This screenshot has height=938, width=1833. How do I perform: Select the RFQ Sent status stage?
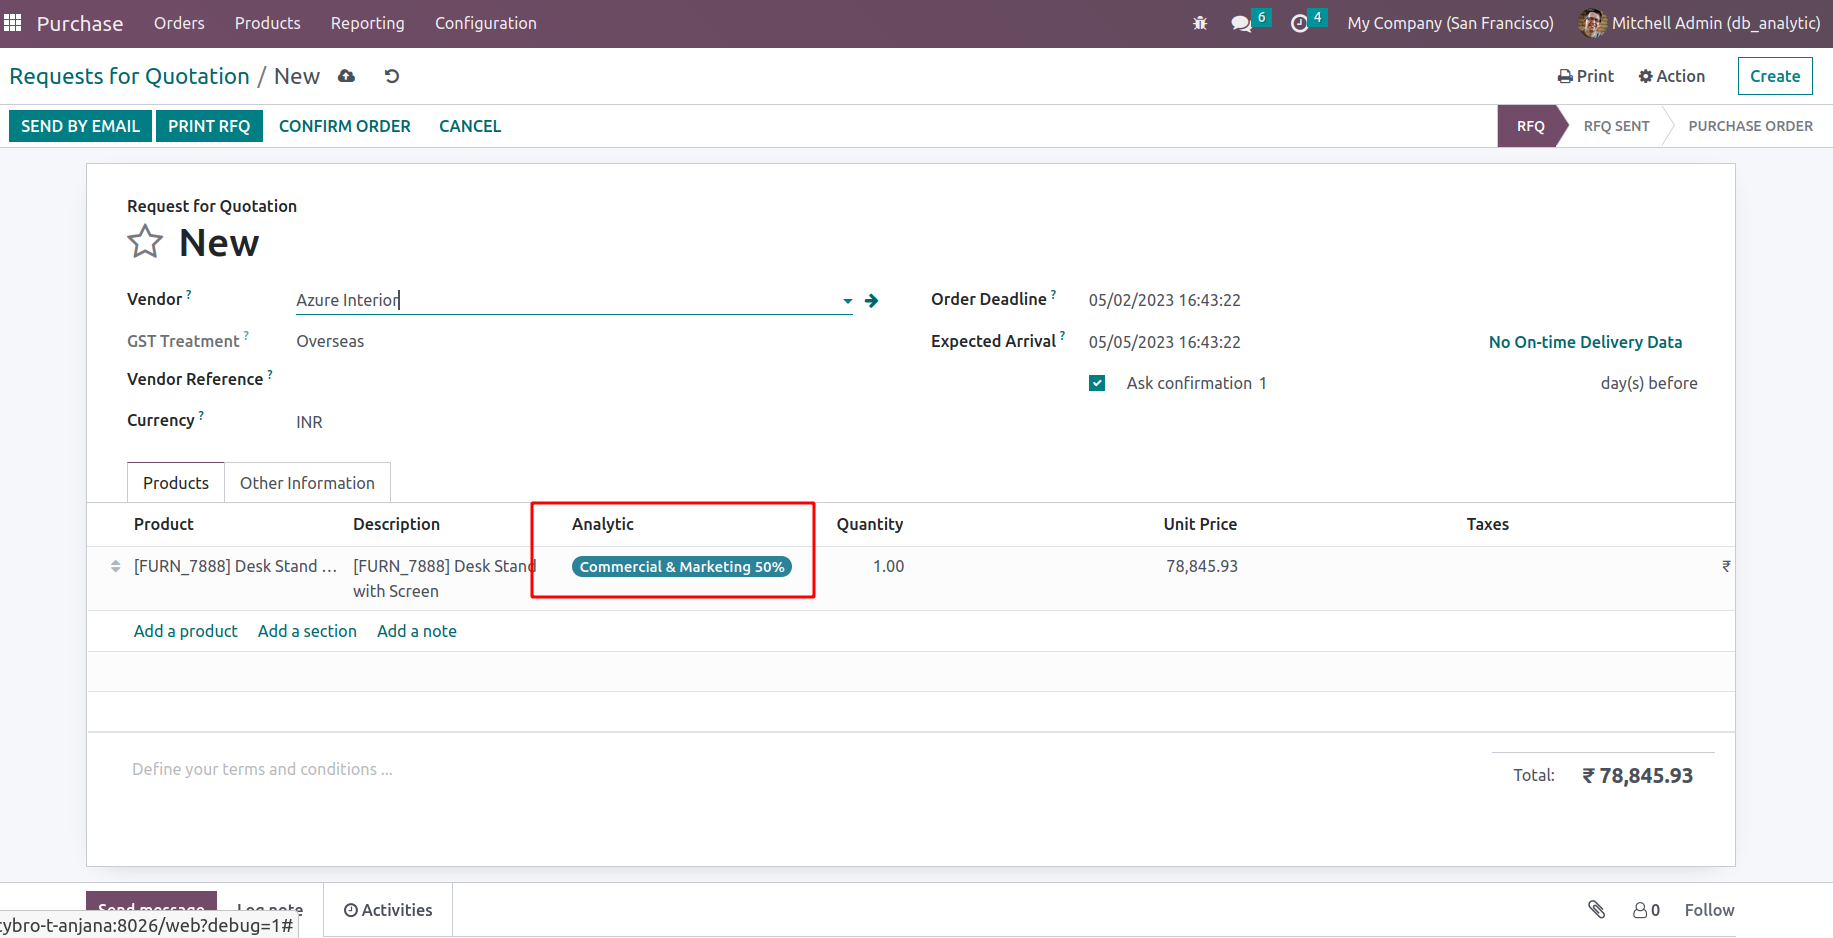point(1616,126)
